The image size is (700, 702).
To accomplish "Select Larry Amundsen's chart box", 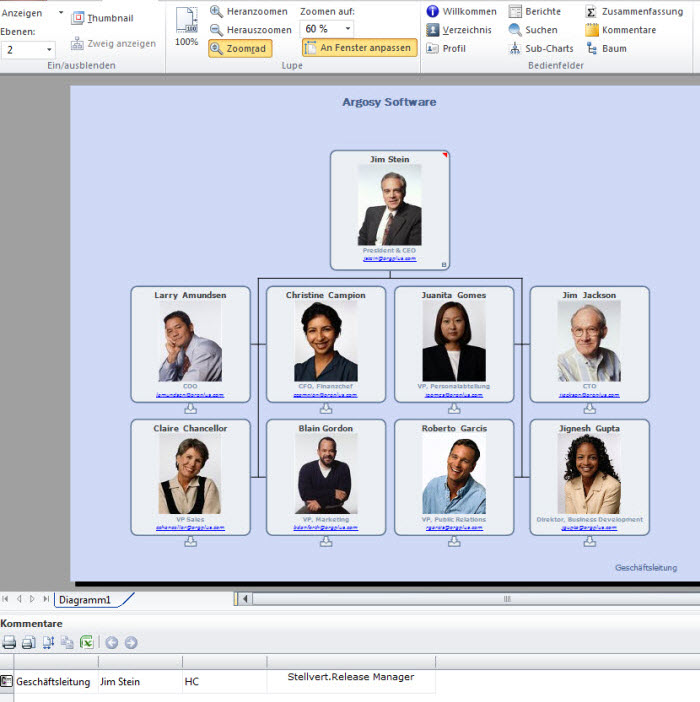I will pos(190,344).
